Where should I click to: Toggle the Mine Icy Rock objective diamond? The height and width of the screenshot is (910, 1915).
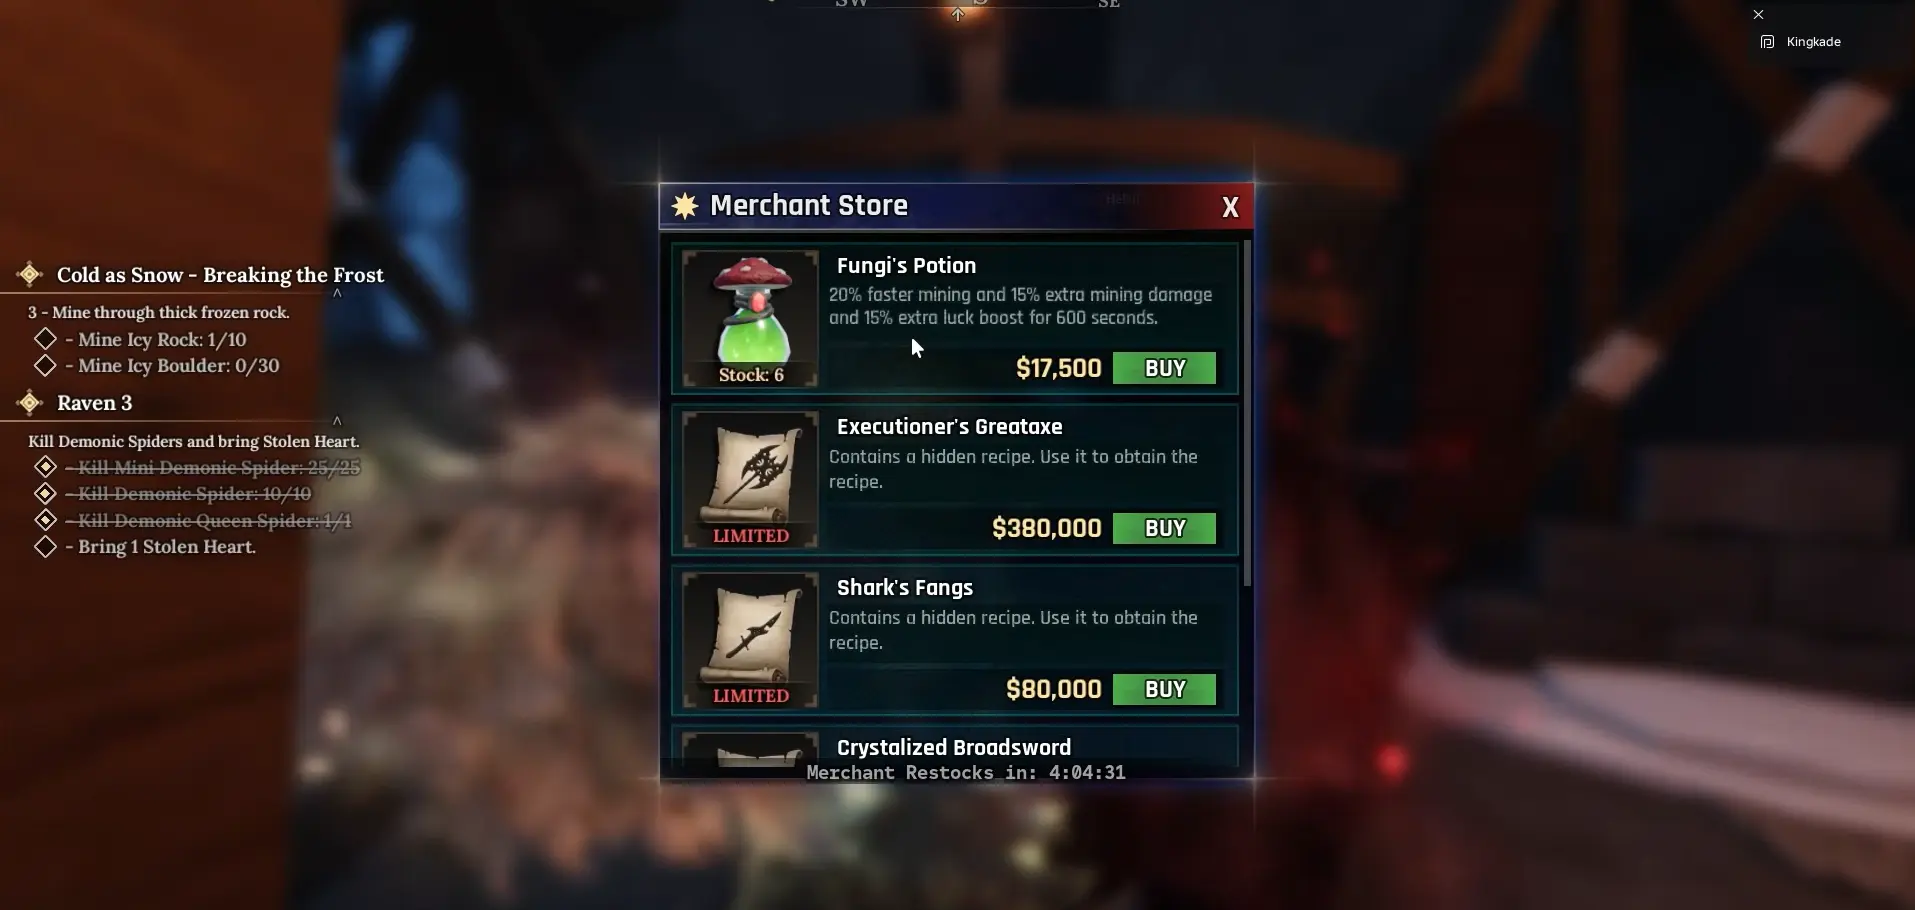pos(45,339)
